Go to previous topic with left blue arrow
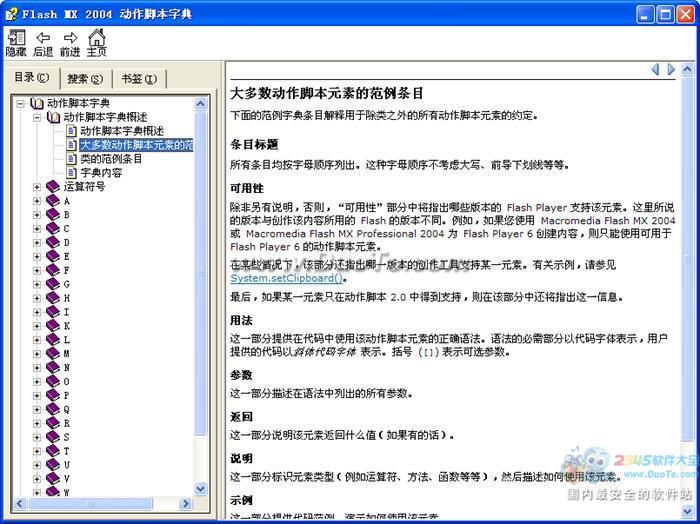 (655, 69)
